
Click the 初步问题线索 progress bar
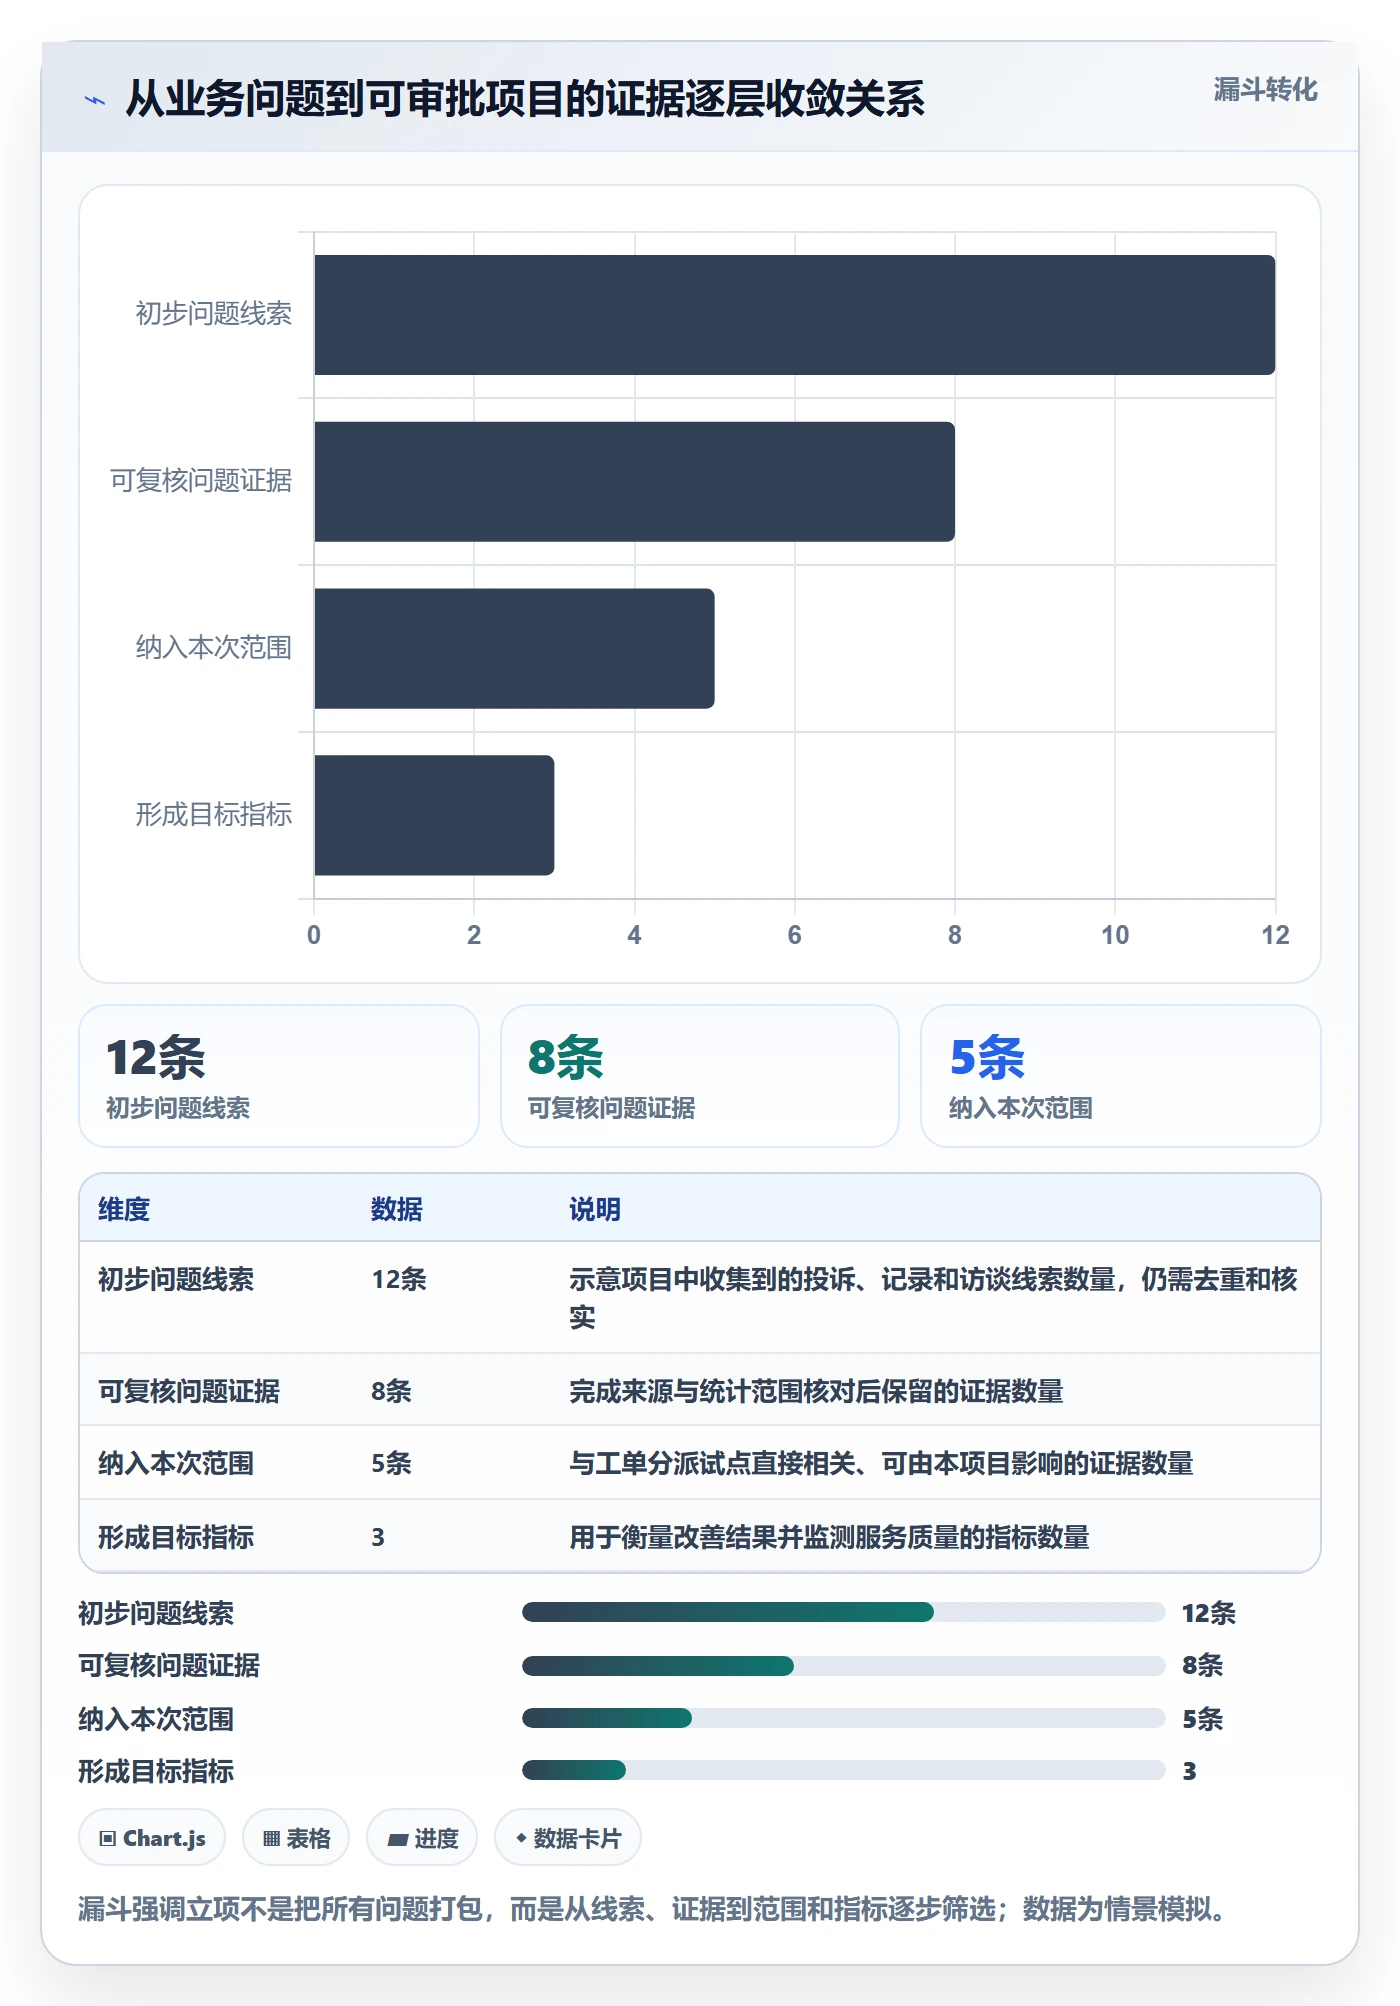click(843, 1612)
